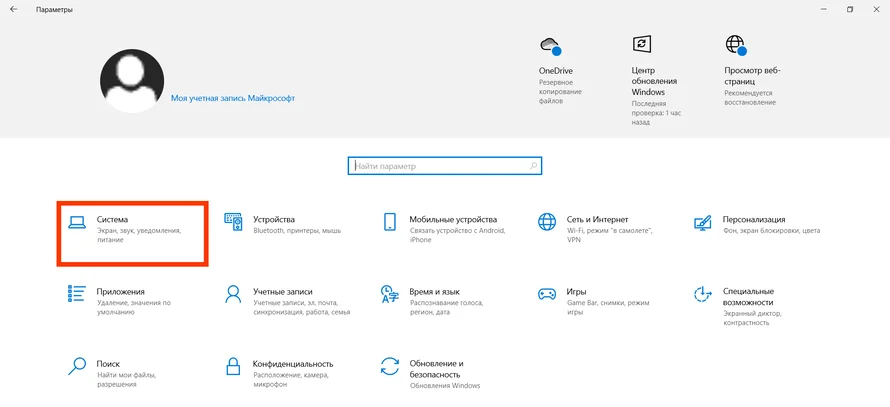Open the Персонализация category title
Screen dimensions: 890x407
tap(754, 219)
